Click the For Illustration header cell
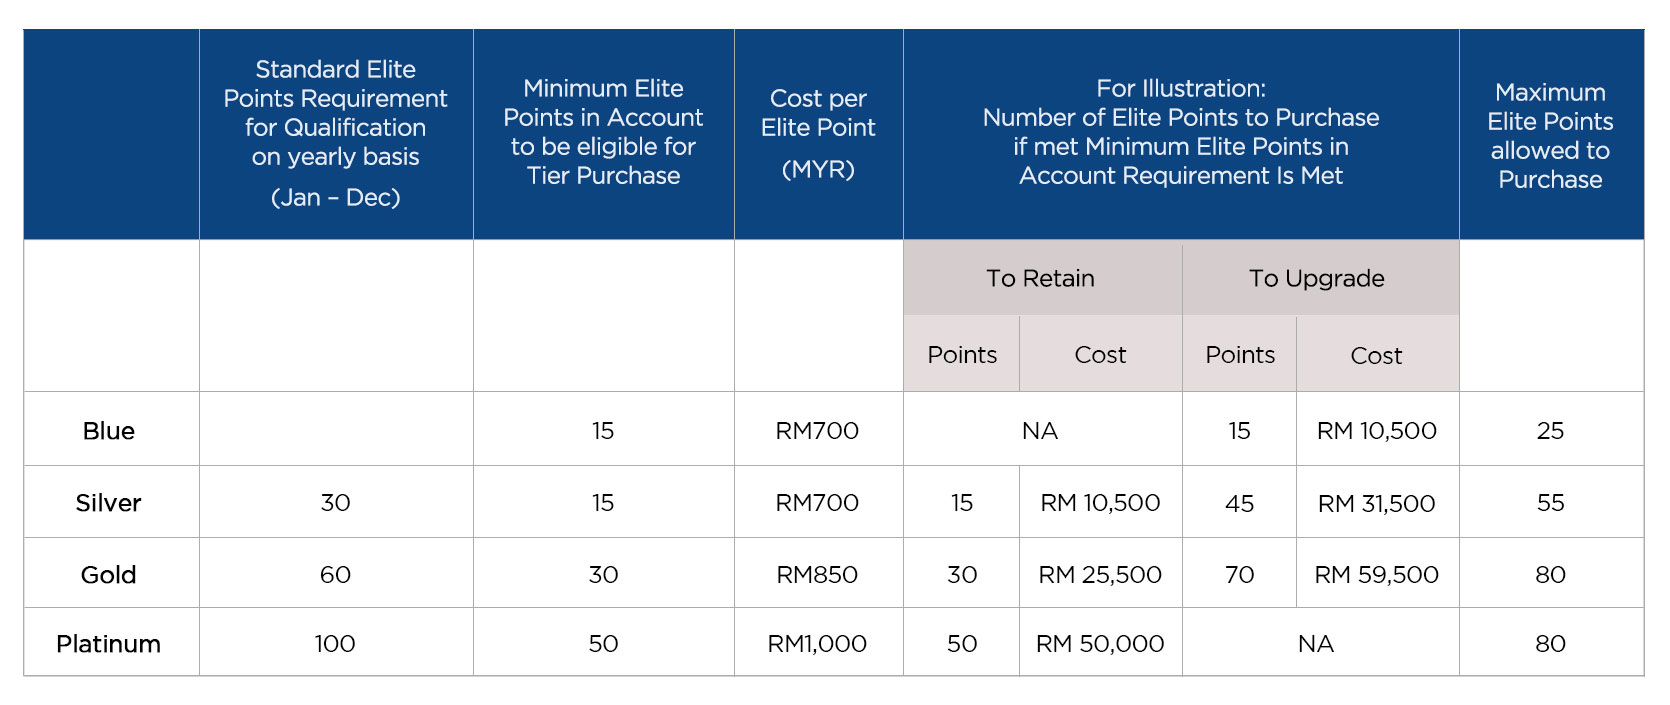Screen dimensions: 1670x705 click(x=1181, y=134)
